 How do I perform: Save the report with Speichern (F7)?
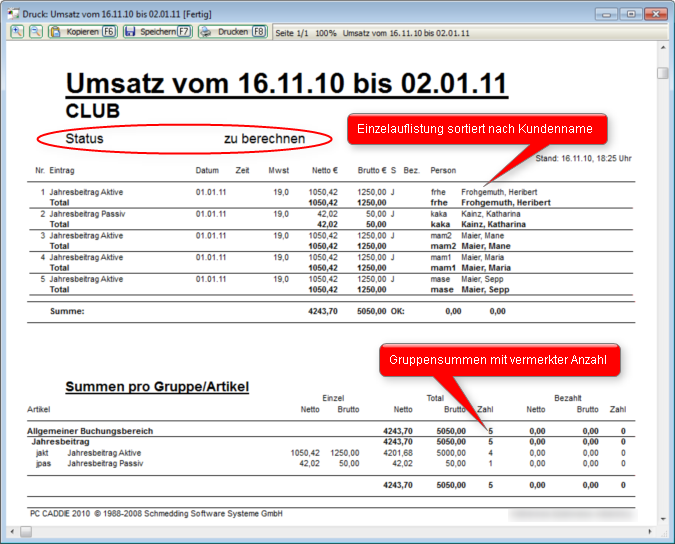click(x=157, y=32)
